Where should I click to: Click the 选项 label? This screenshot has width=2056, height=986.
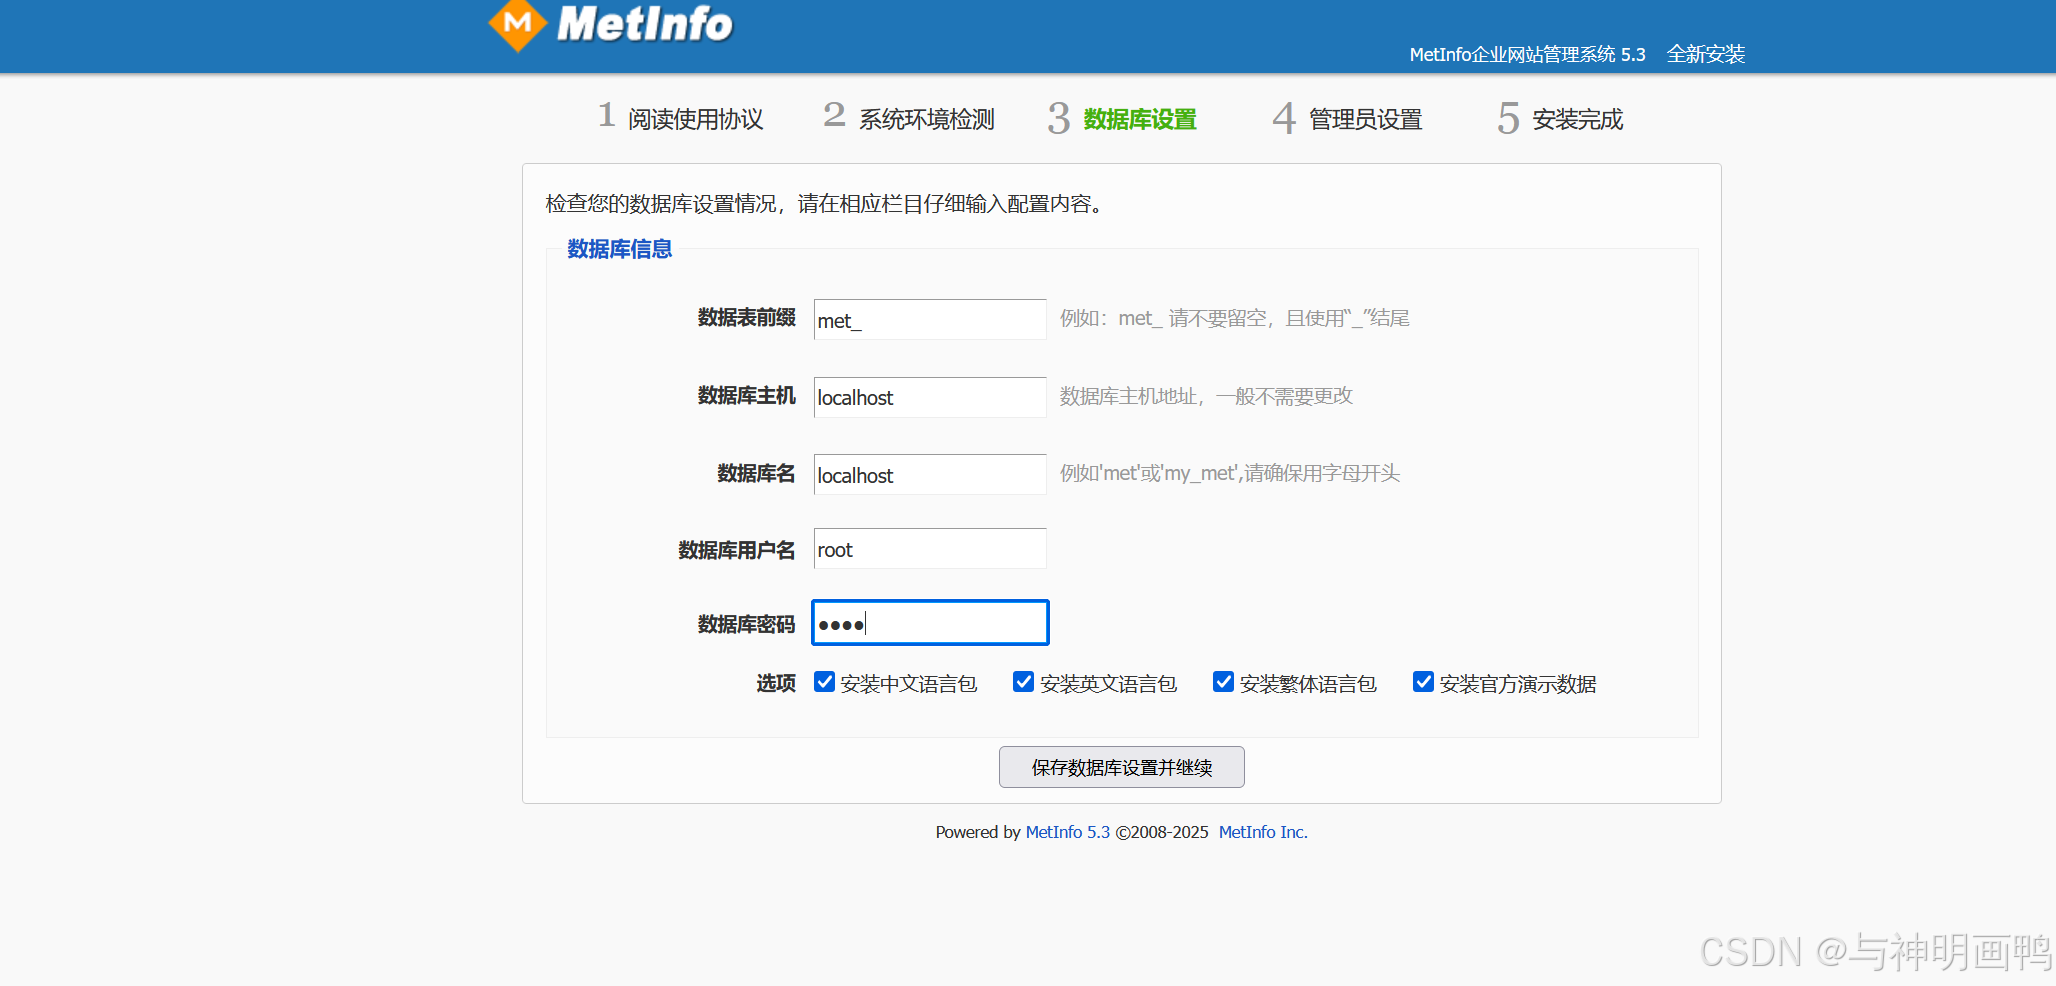pos(776,683)
